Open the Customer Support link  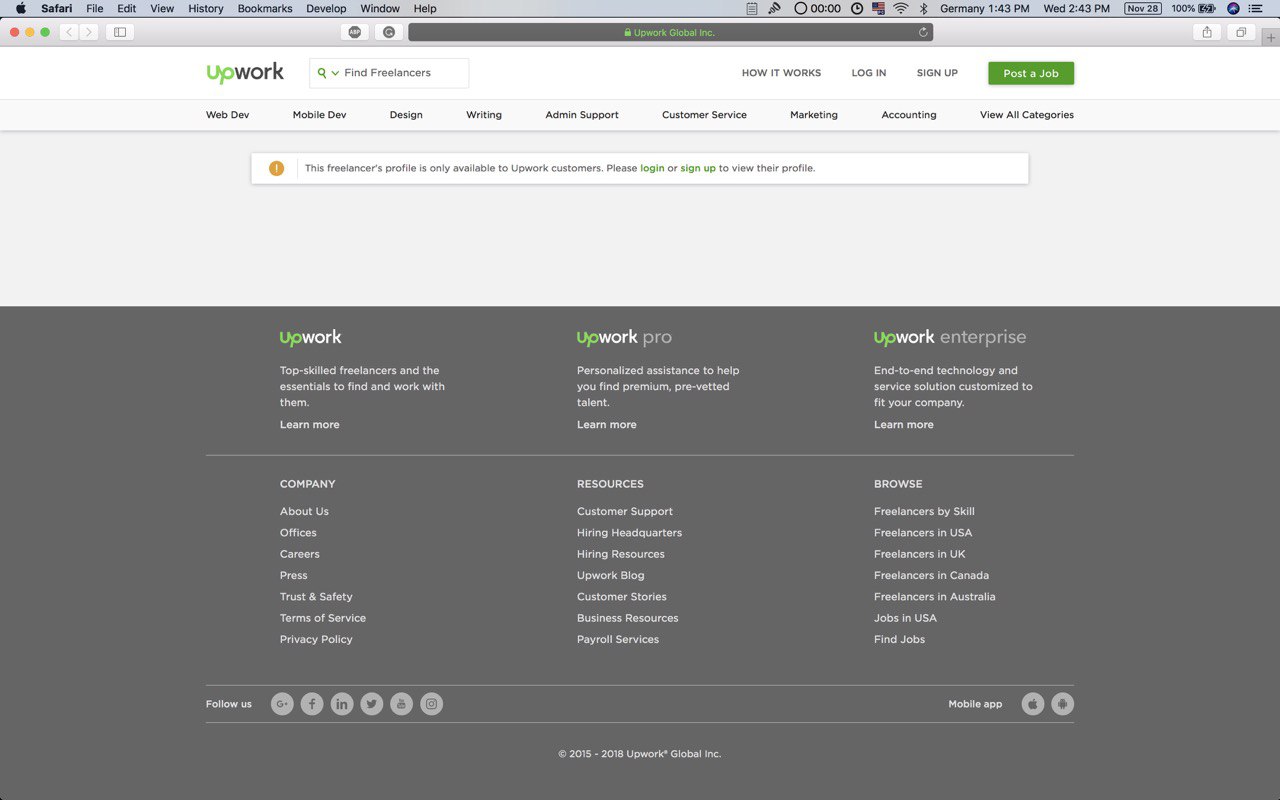pyautogui.click(x=625, y=512)
